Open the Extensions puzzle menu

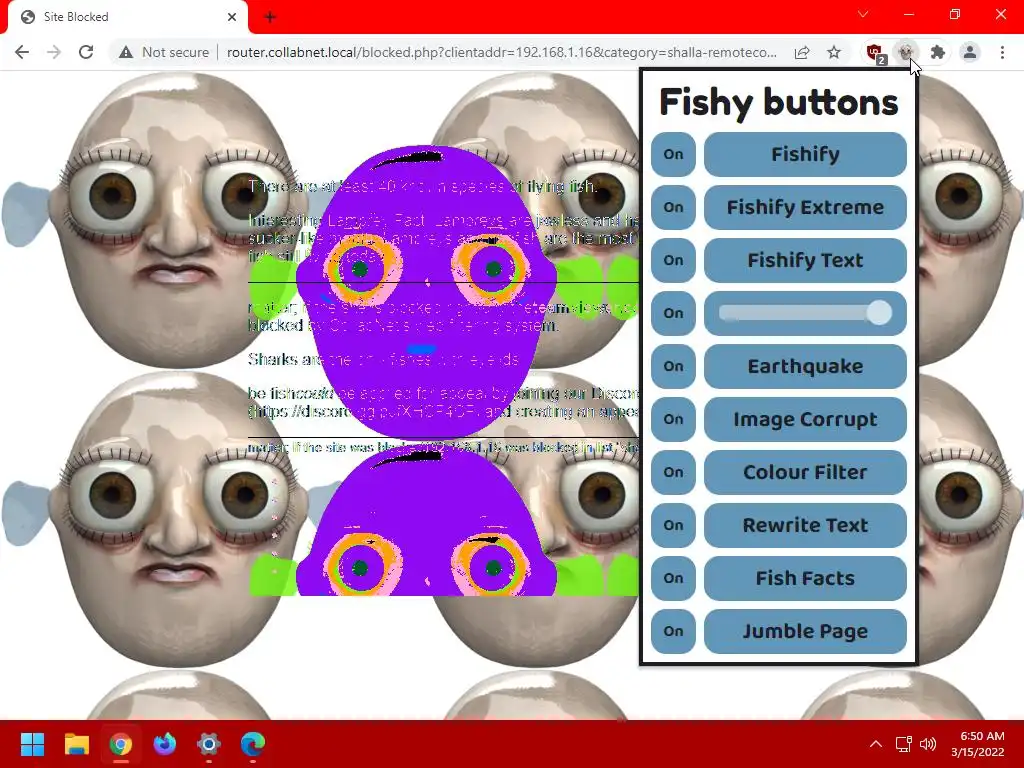(938, 52)
